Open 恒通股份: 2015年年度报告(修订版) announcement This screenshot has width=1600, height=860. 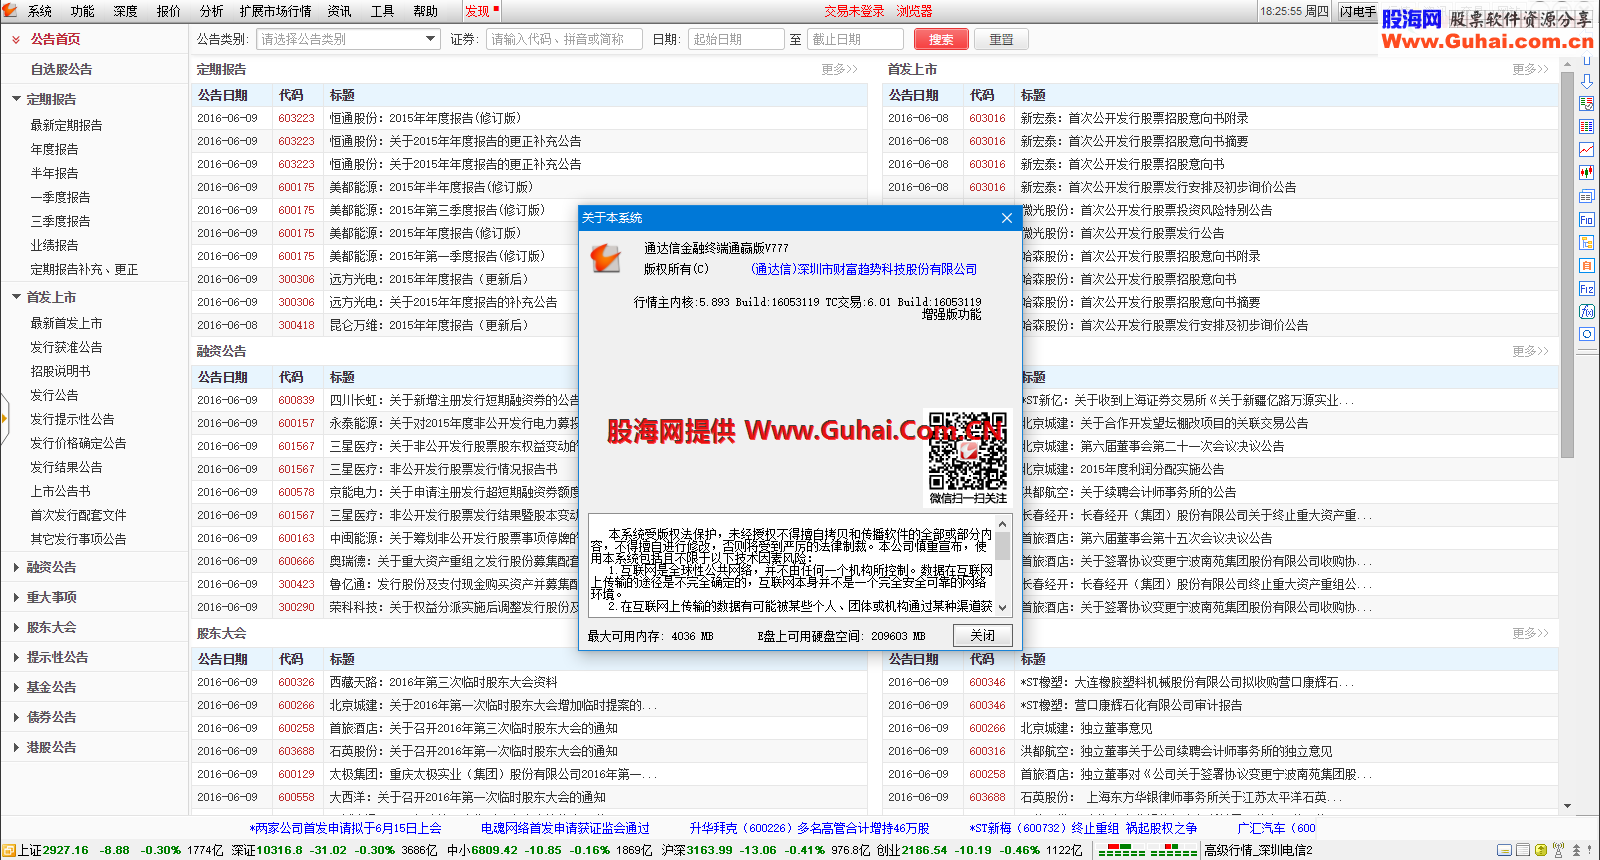tap(425, 118)
